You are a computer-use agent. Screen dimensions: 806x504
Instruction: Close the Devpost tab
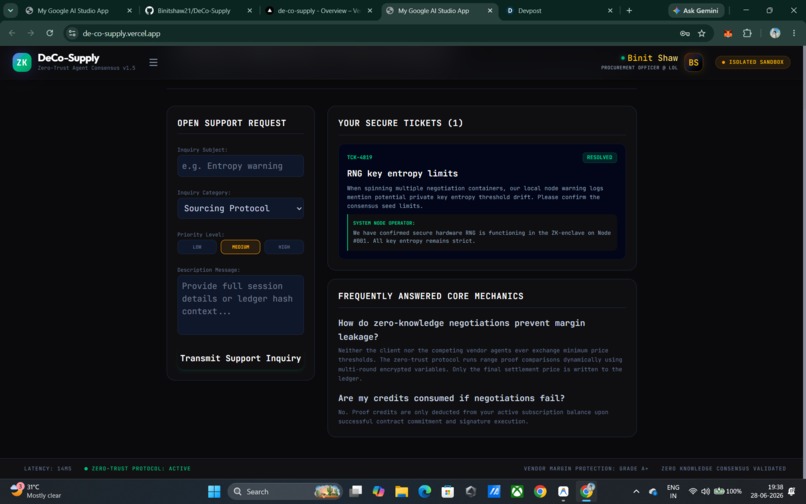(x=610, y=10)
